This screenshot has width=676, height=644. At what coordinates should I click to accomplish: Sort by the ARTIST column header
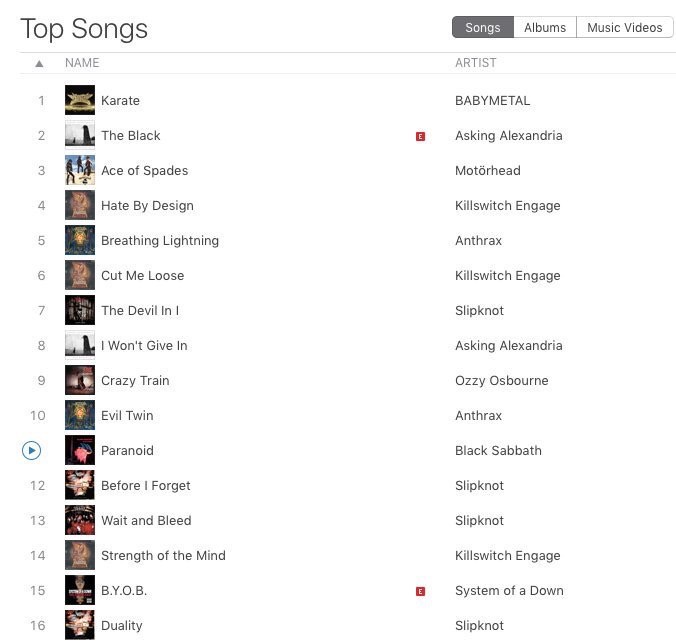coord(476,63)
